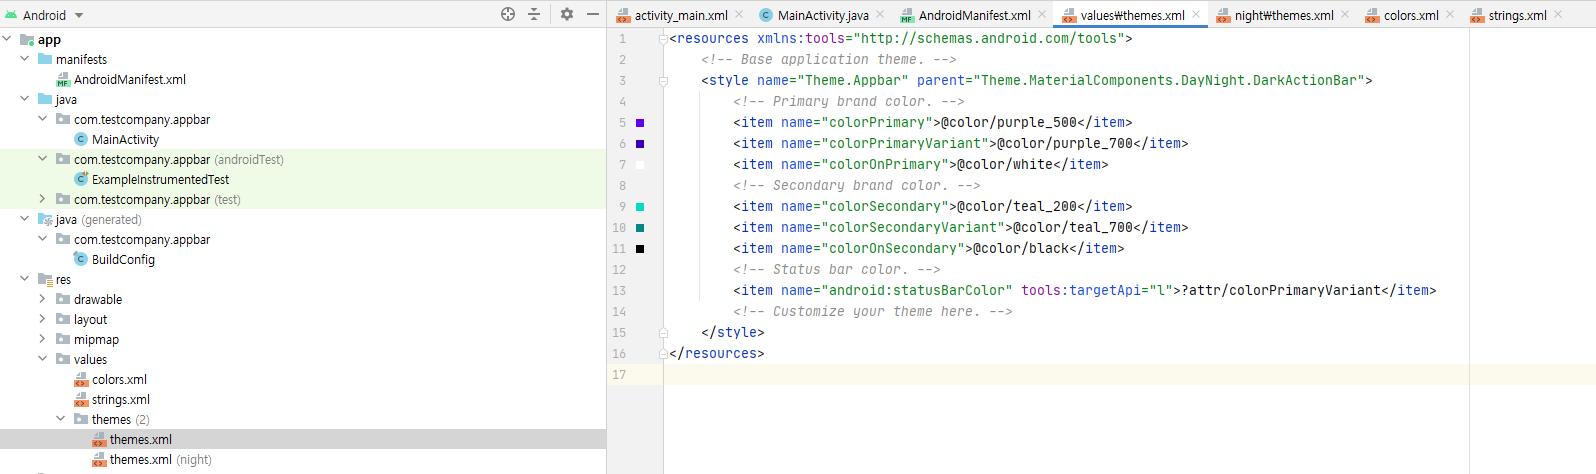
Task: Switch to night\themes.xml tab
Action: (x=1284, y=15)
